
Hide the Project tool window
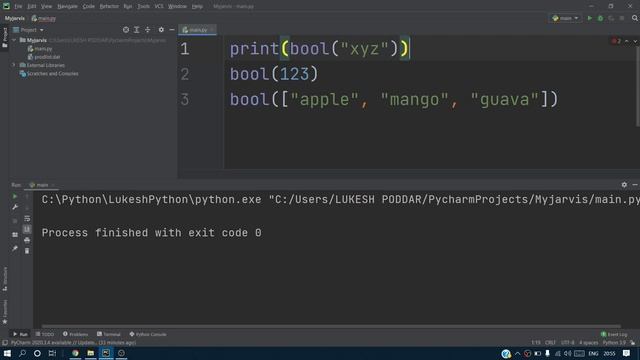click(x=172, y=29)
